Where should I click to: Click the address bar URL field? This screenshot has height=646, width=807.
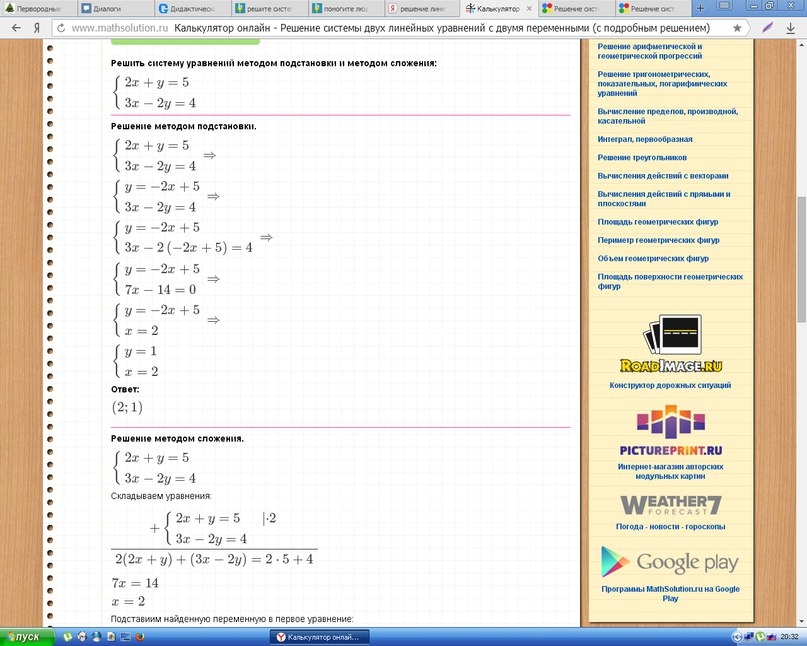click(x=389, y=28)
